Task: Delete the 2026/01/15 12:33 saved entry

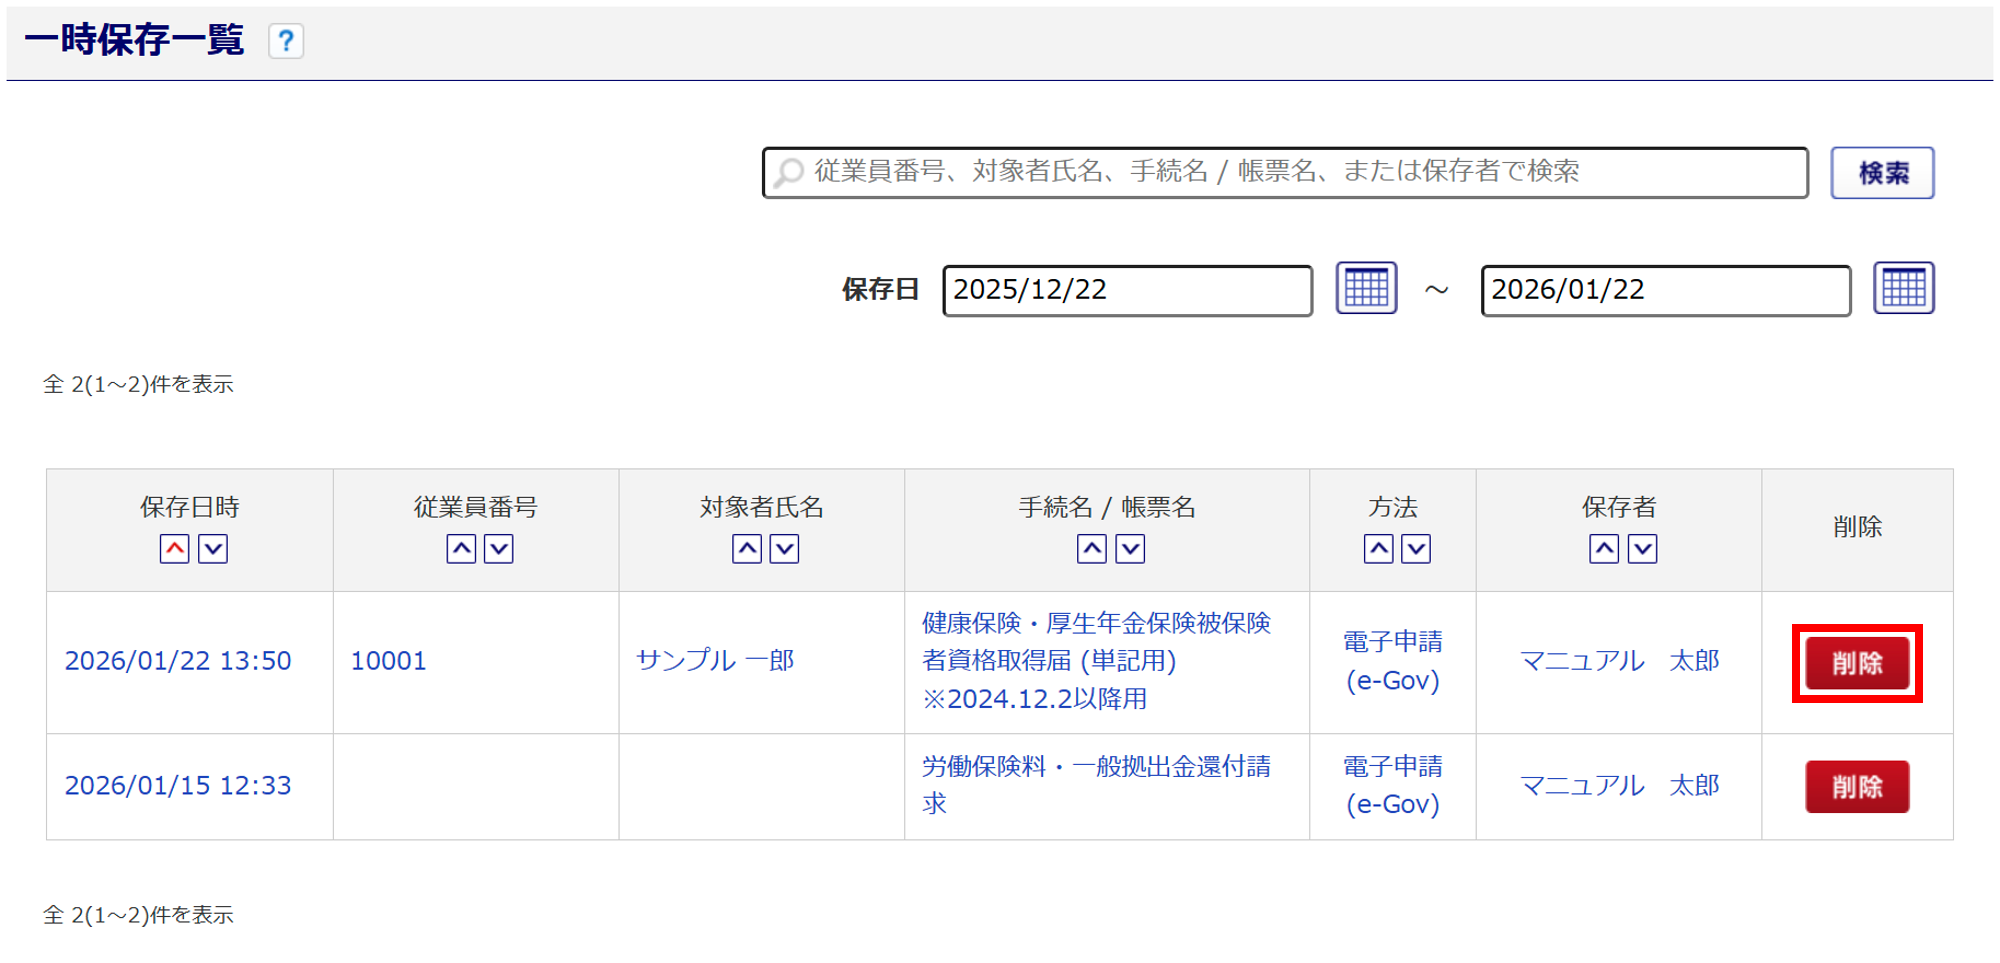Action: tap(1857, 787)
